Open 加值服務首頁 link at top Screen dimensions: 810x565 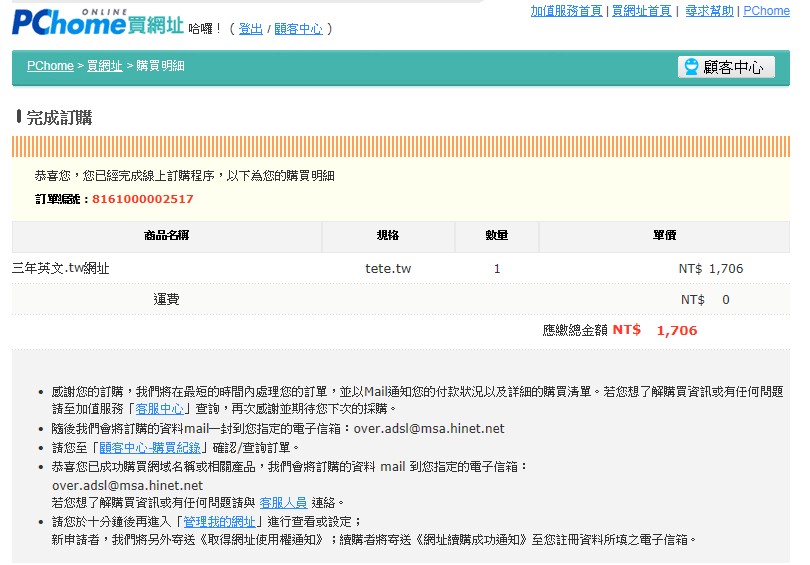pos(566,11)
